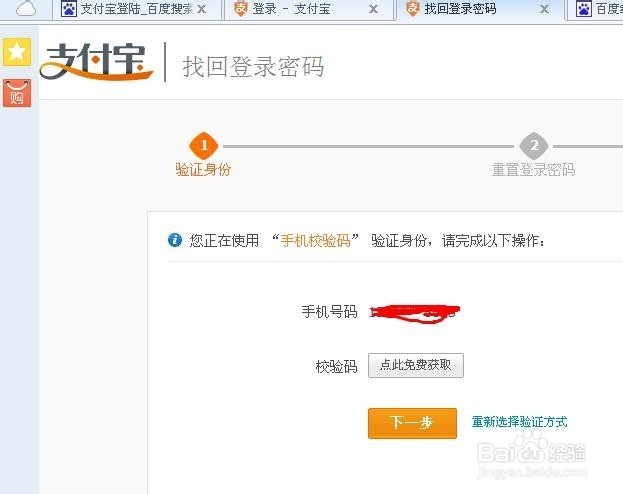Open the red shopping bag sidebar icon
623x494 pixels.
point(17,93)
